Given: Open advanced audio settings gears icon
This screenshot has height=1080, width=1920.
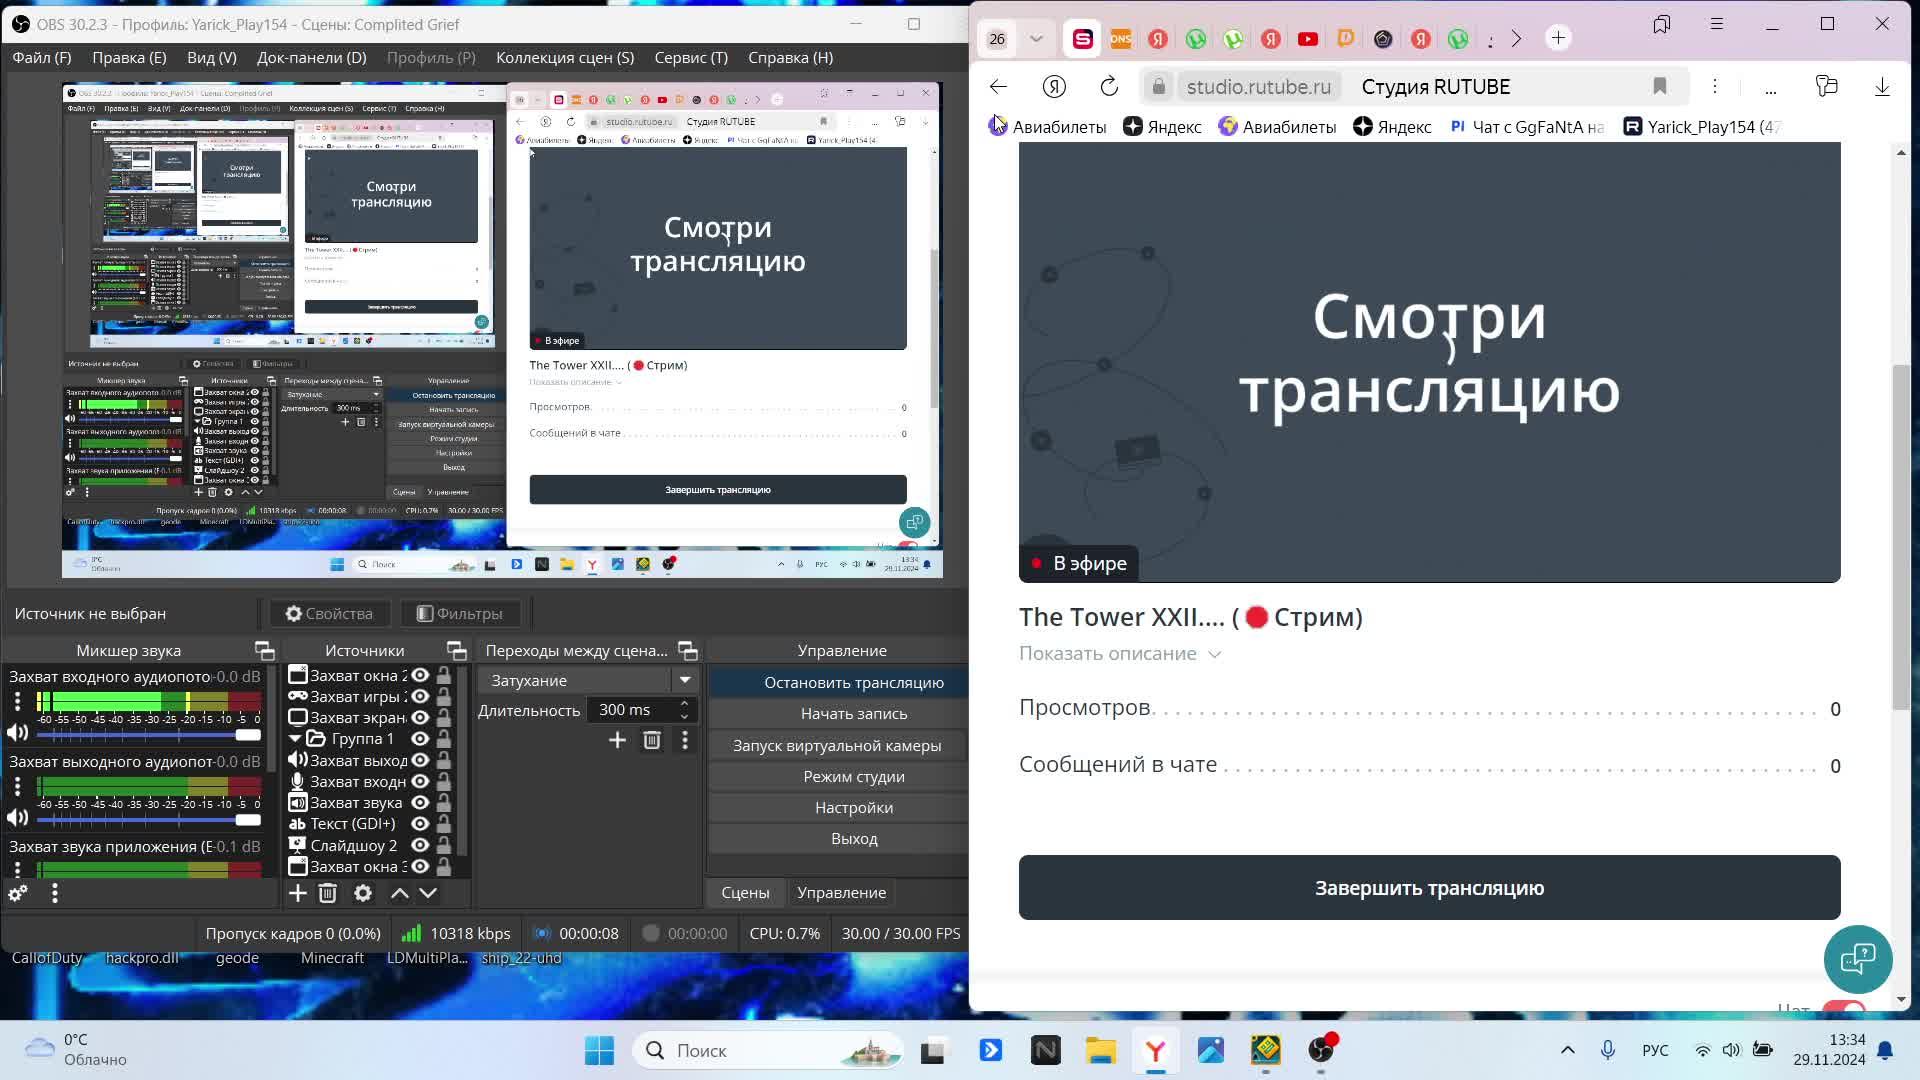Looking at the screenshot, I should [x=17, y=893].
